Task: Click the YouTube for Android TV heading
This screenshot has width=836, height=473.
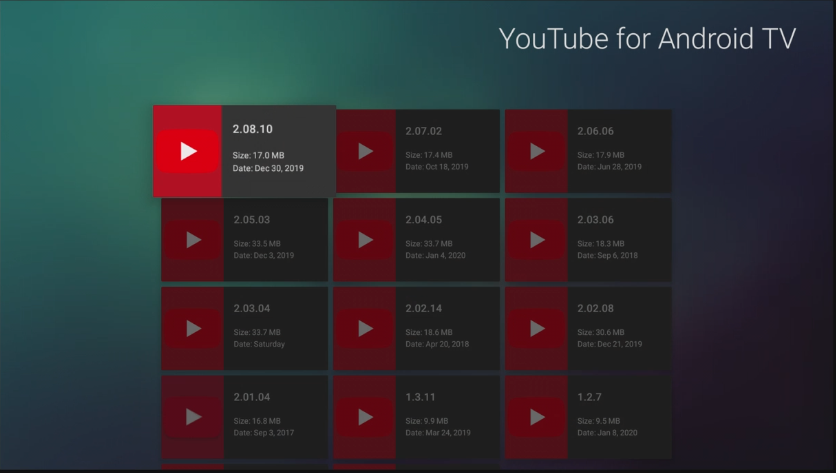Action: pos(647,38)
